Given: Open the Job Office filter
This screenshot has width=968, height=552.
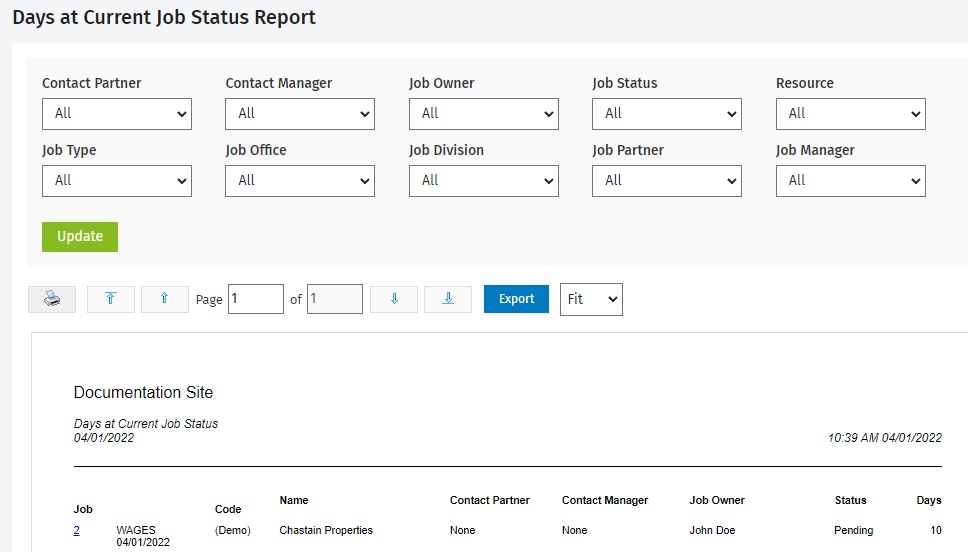Looking at the screenshot, I should tap(300, 181).
